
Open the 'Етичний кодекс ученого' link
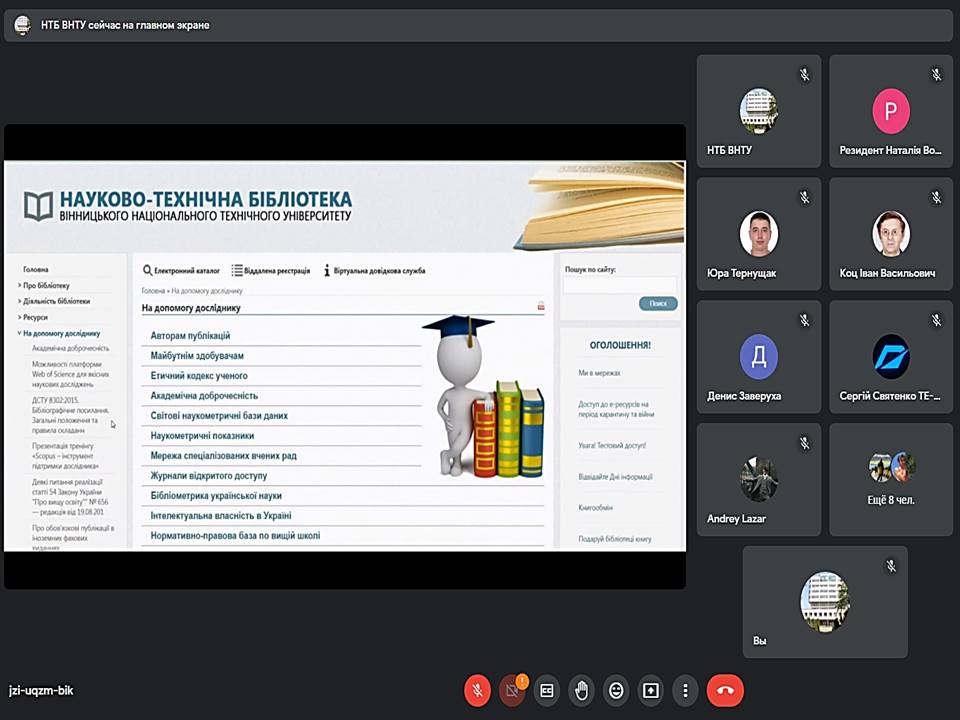tap(199, 376)
